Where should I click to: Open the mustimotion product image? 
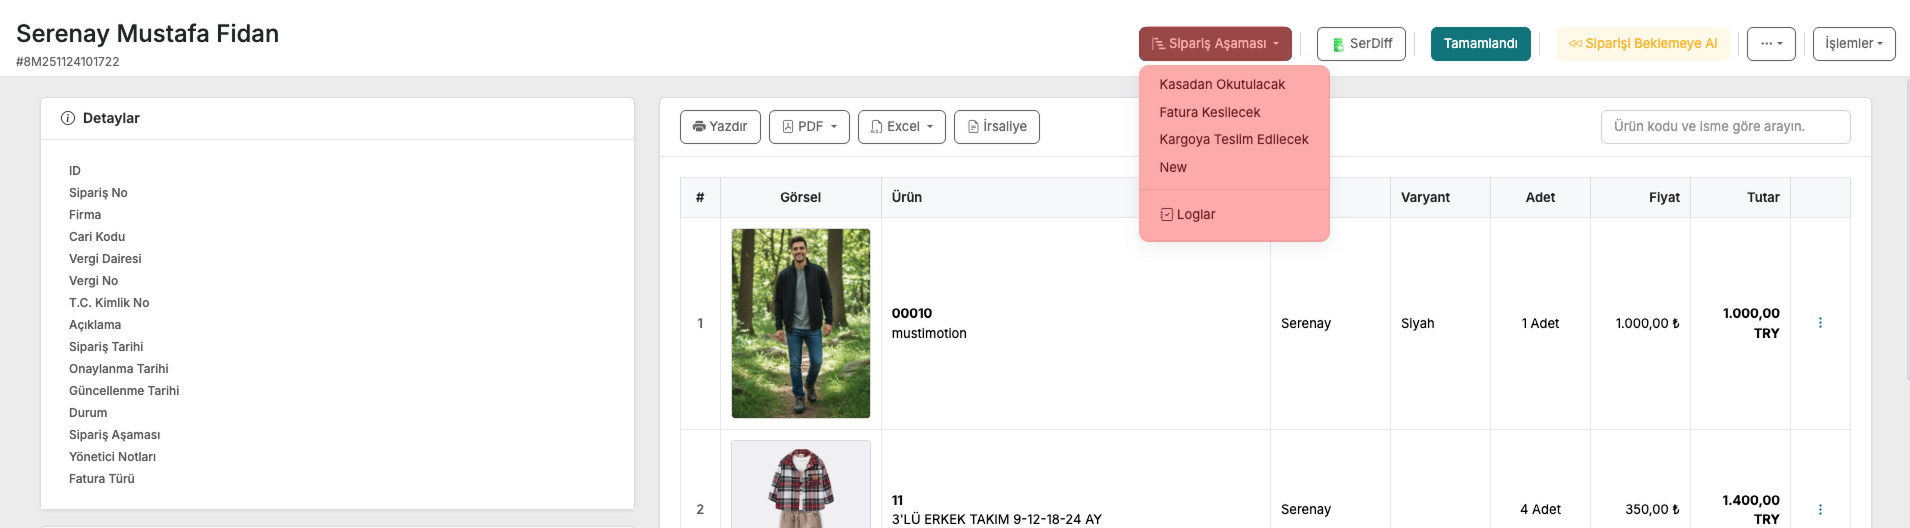pyautogui.click(x=800, y=323)
